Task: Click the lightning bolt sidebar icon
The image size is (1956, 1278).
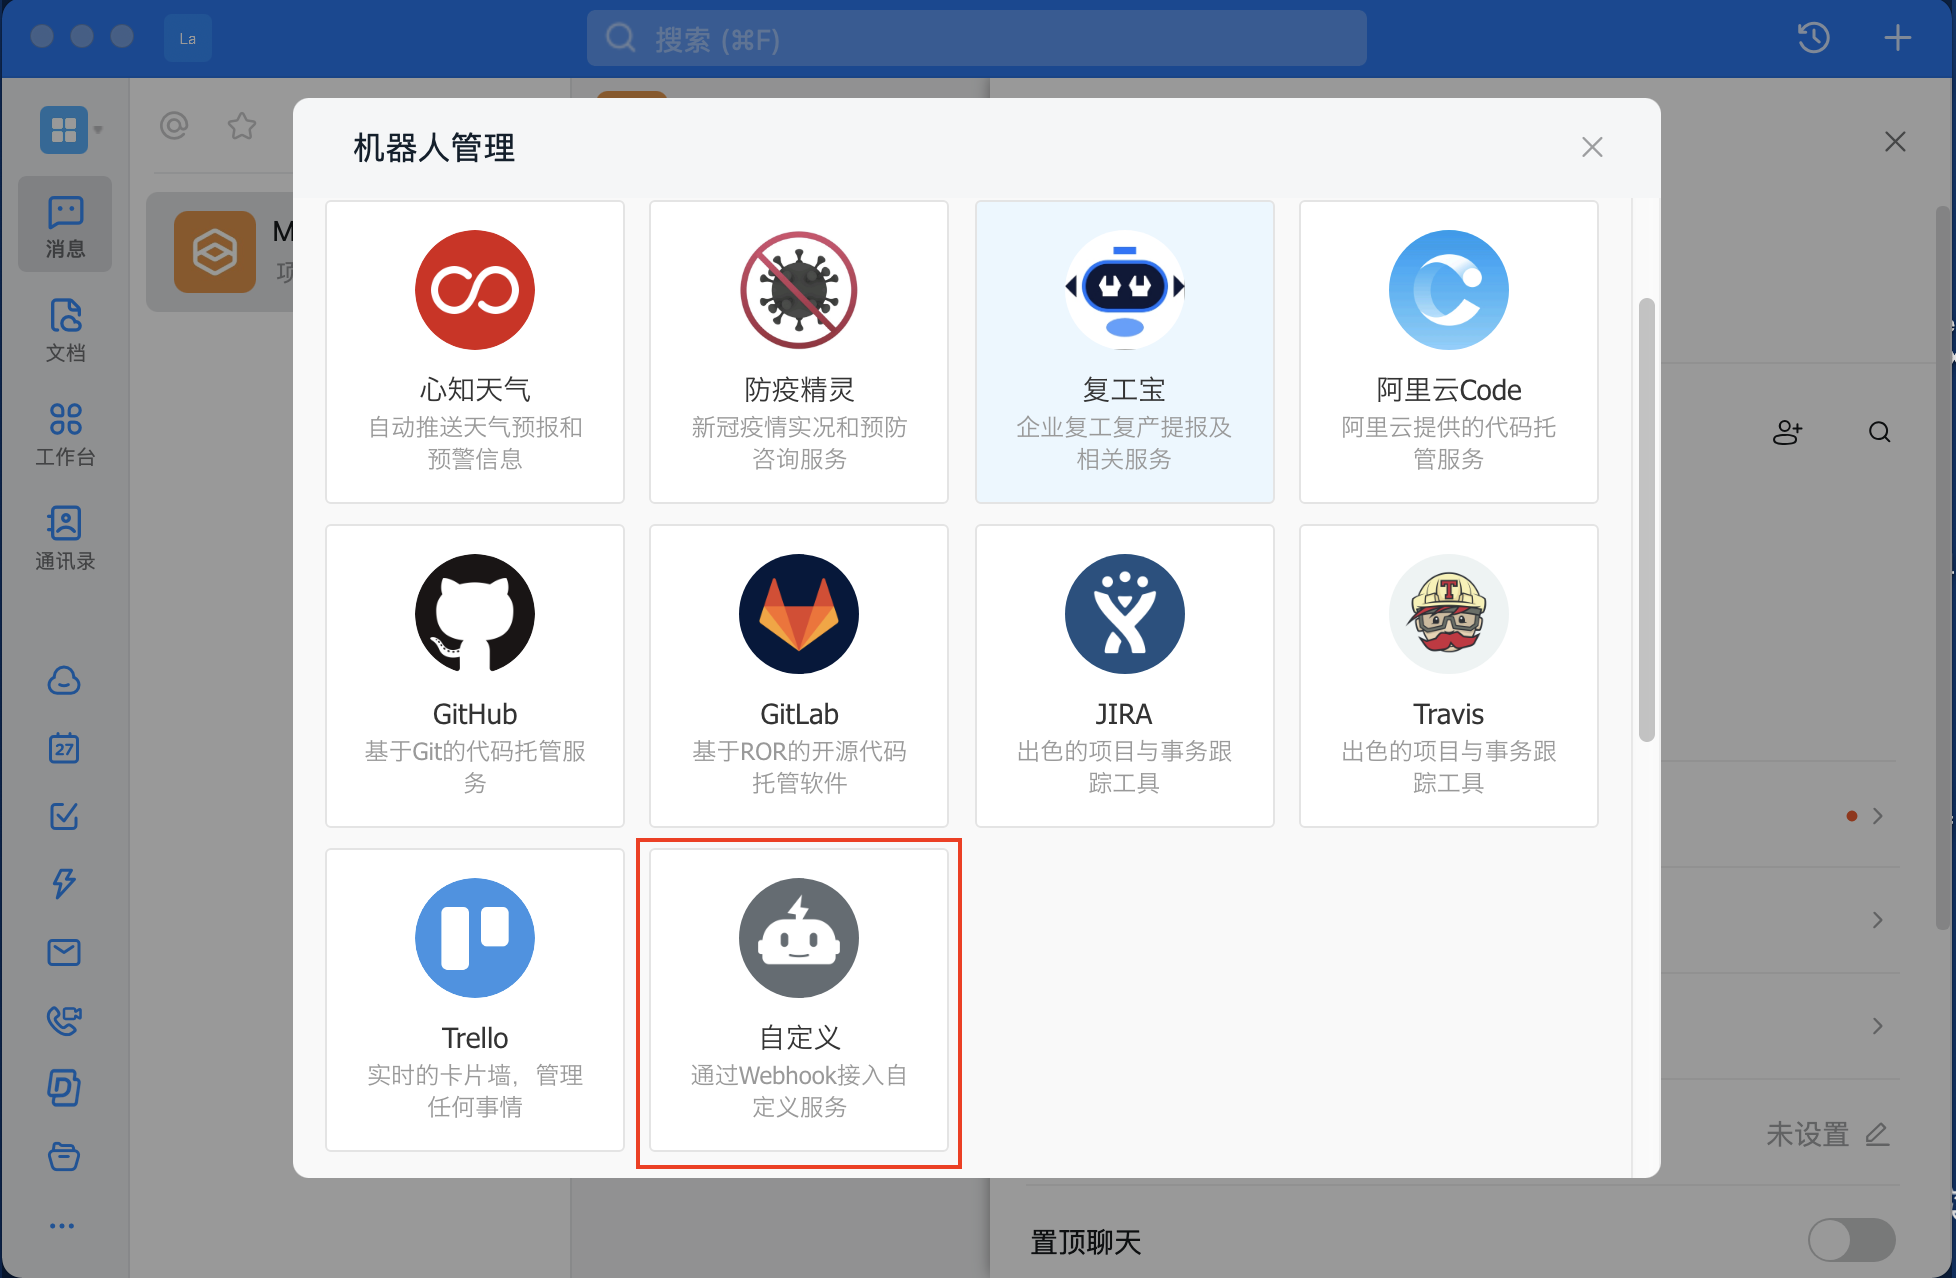Action: click(x=64, y=884)
